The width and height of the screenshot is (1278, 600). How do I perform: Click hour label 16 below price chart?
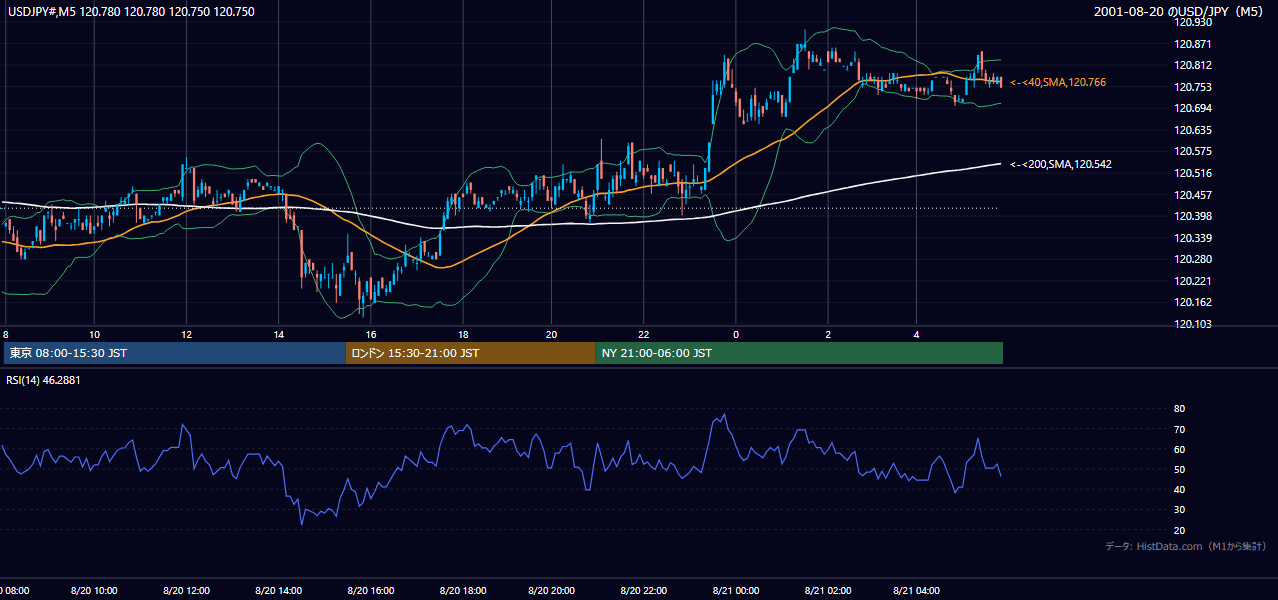[x=370, y=334]
